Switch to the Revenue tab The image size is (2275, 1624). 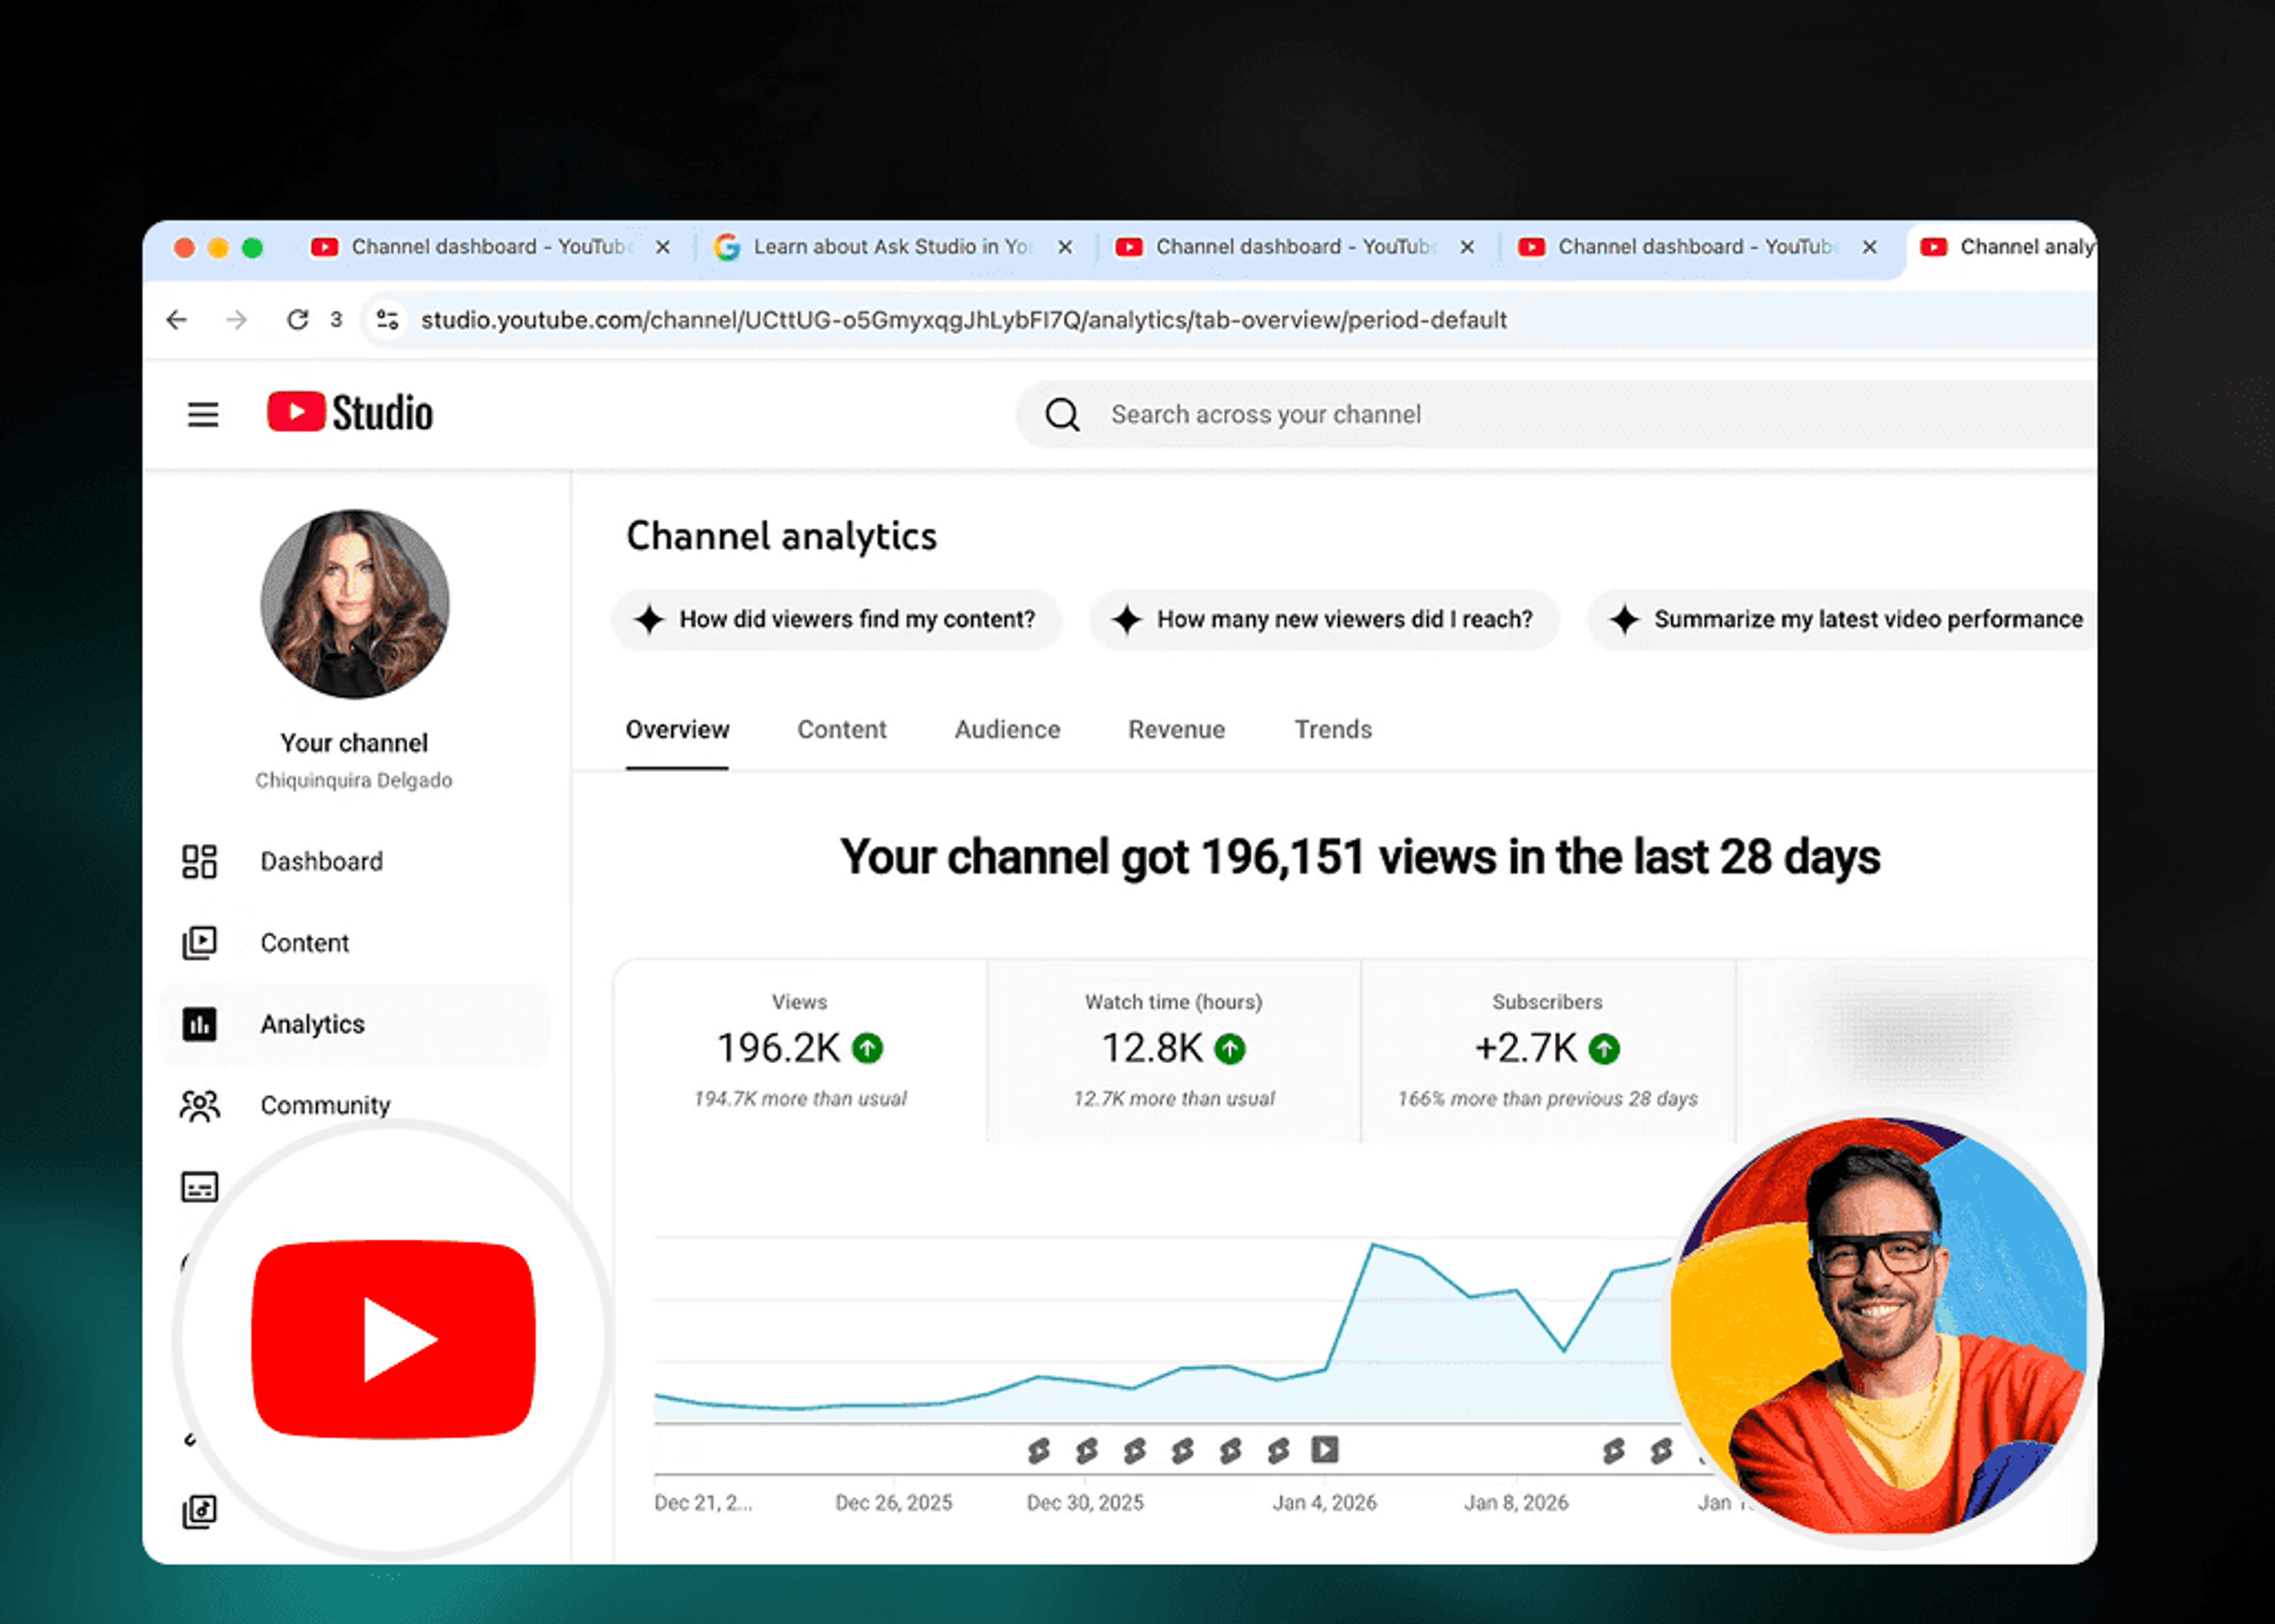(x=1177, y=730)
